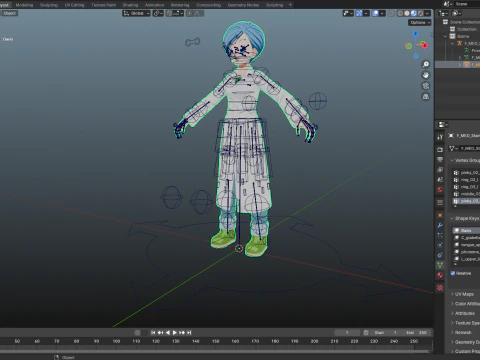This screenshot has height=360, width=480.
Task: Open the Object menu in viewport header
Action: 10,13
